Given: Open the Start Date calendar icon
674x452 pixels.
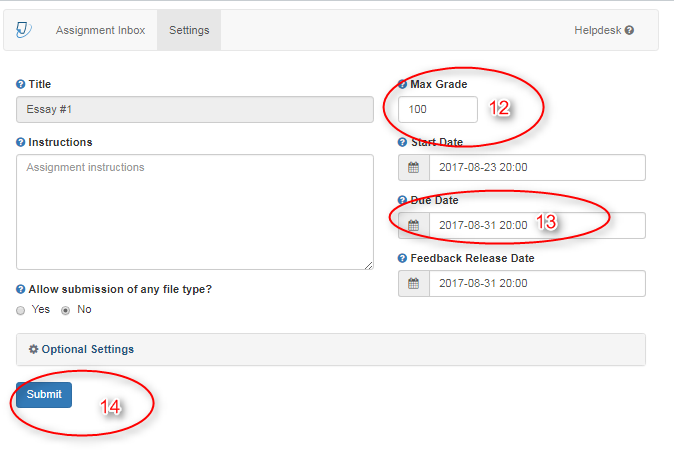Looking at the screenshot, I should click(413, 168).
